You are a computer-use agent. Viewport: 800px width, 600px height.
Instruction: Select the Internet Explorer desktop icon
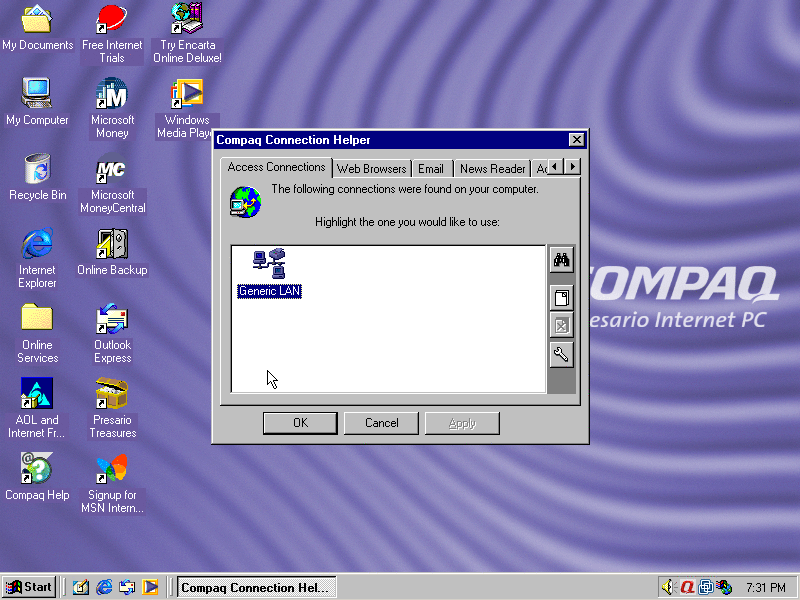click(x=37, y=258)
